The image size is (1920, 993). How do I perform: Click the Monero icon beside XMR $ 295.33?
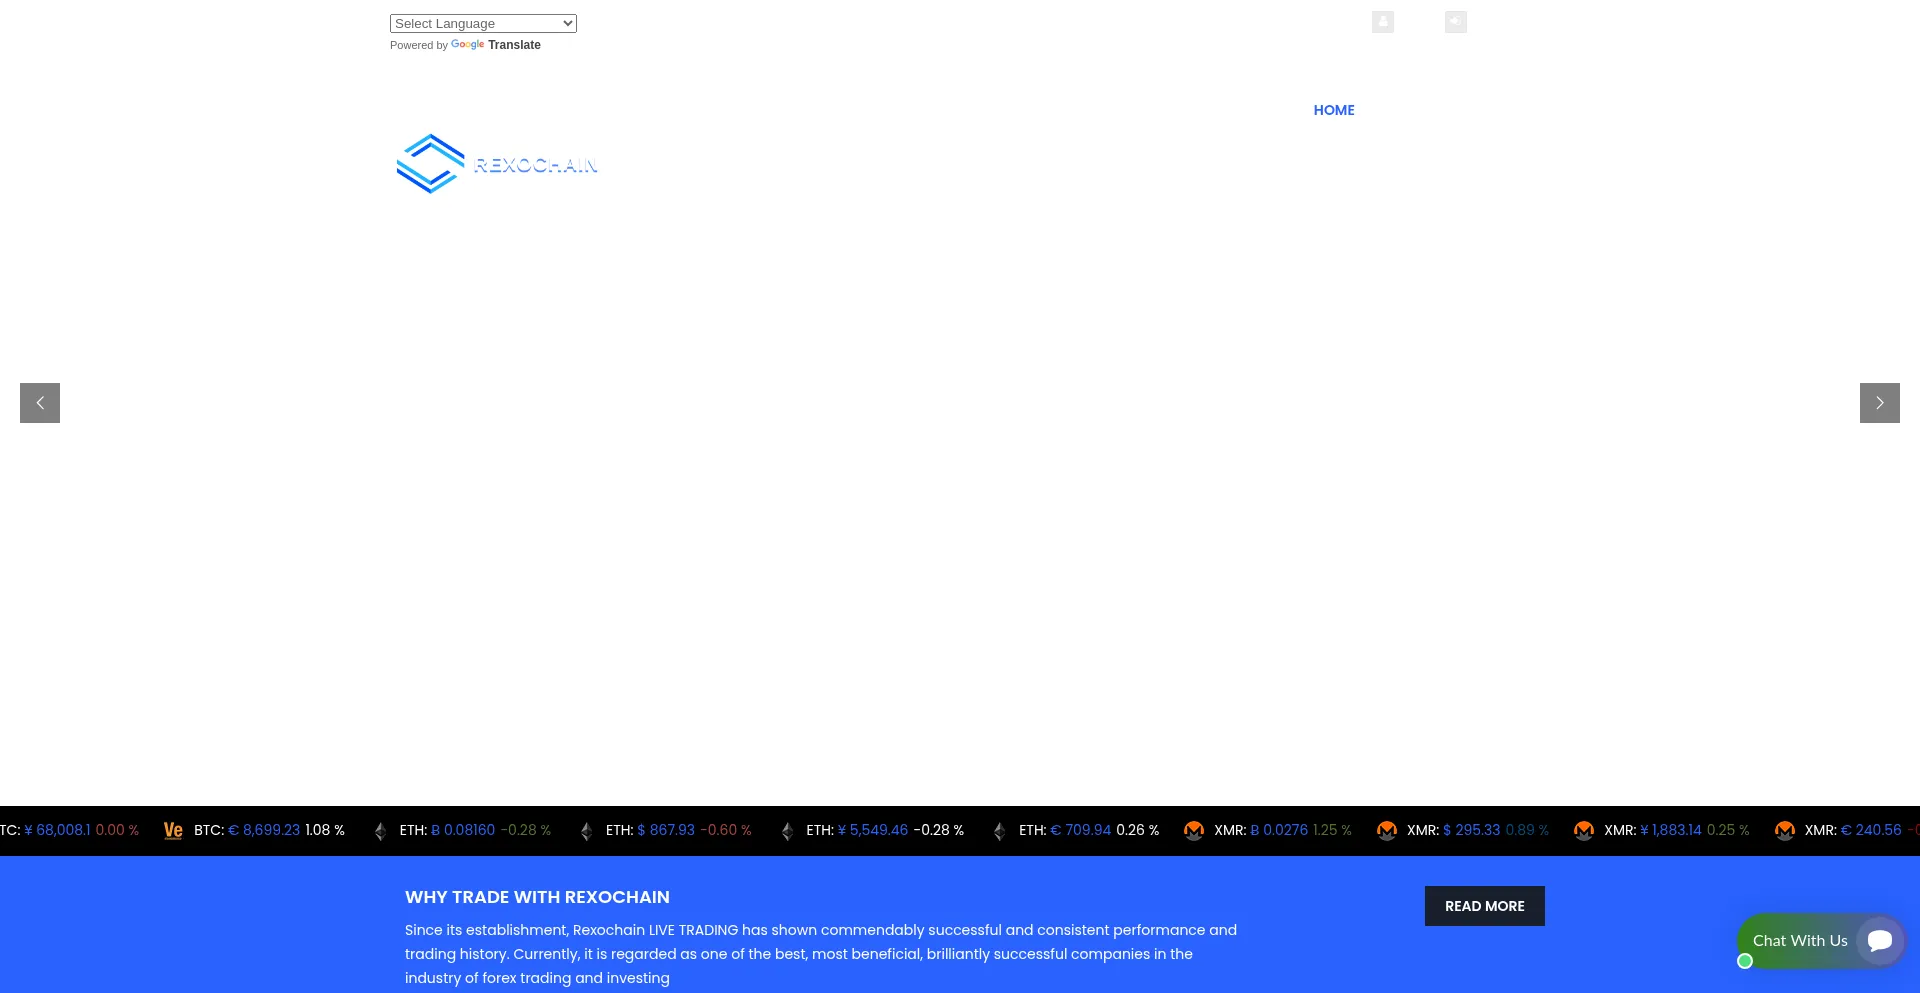pyautogui.click(x=1387, y=831)
